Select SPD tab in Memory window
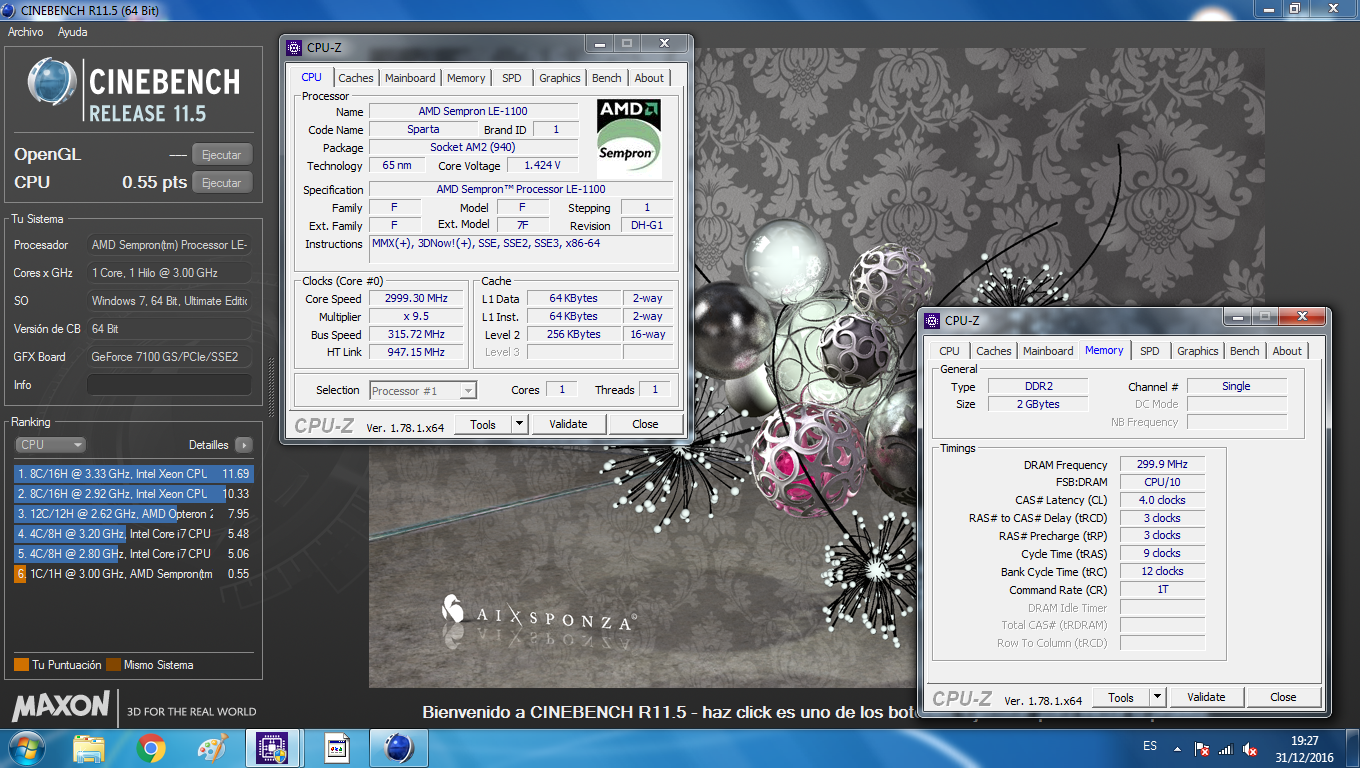This screenshot has height=768, width=1360. 1149,351
